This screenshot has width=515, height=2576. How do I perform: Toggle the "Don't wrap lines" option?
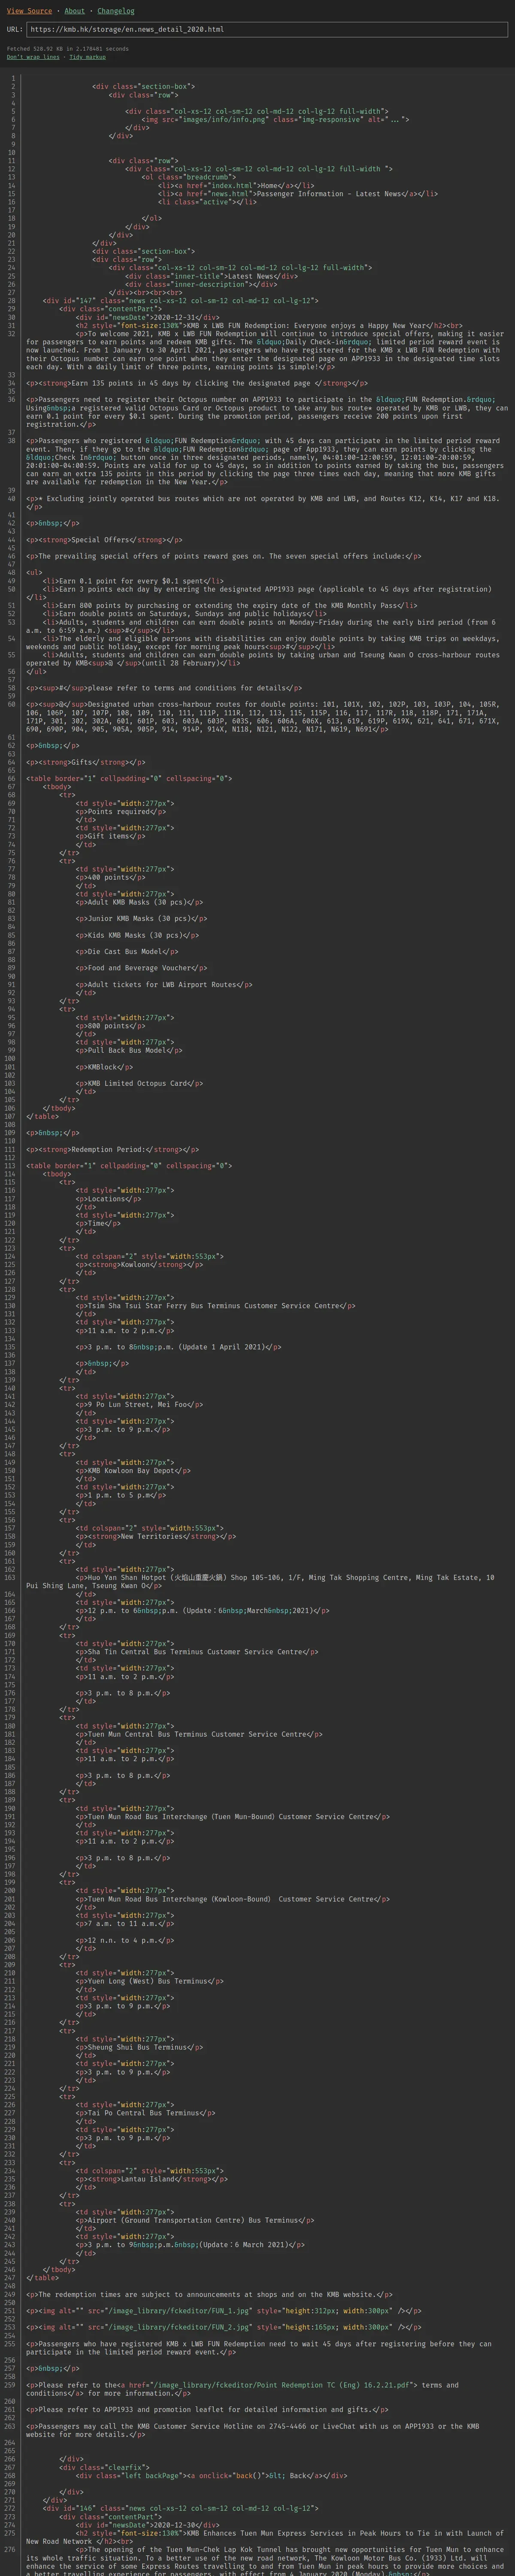tap(33, 57)
